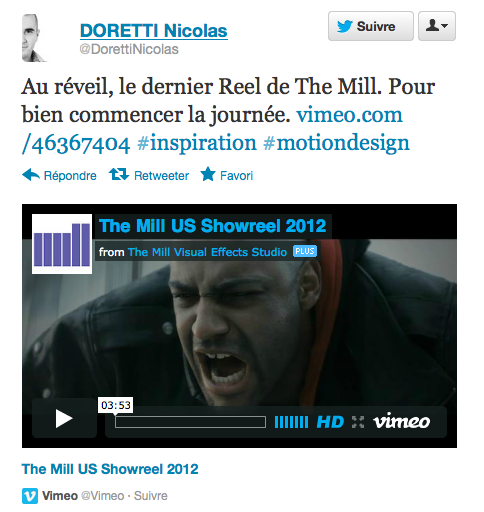Play the Vimeo video
Screen dimensions: 484x512
[64, 418]
